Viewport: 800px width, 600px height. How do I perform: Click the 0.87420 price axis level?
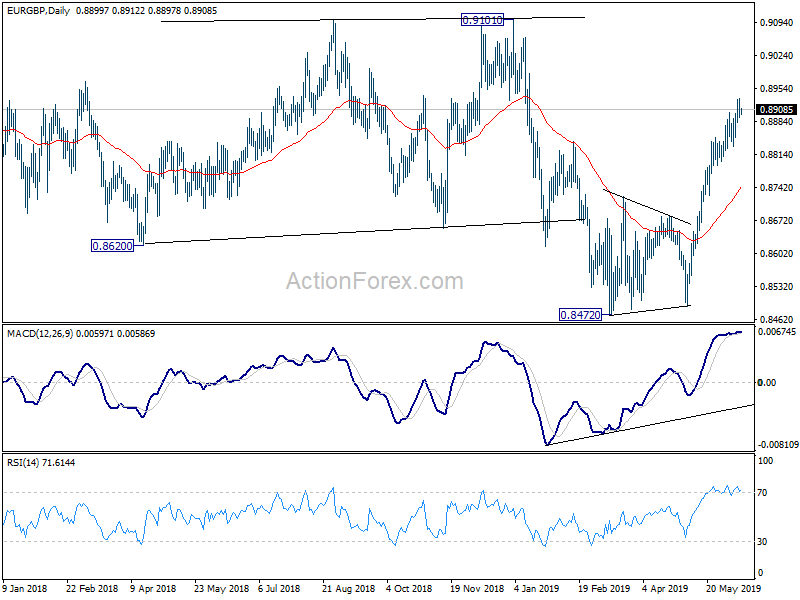[777, 188]
